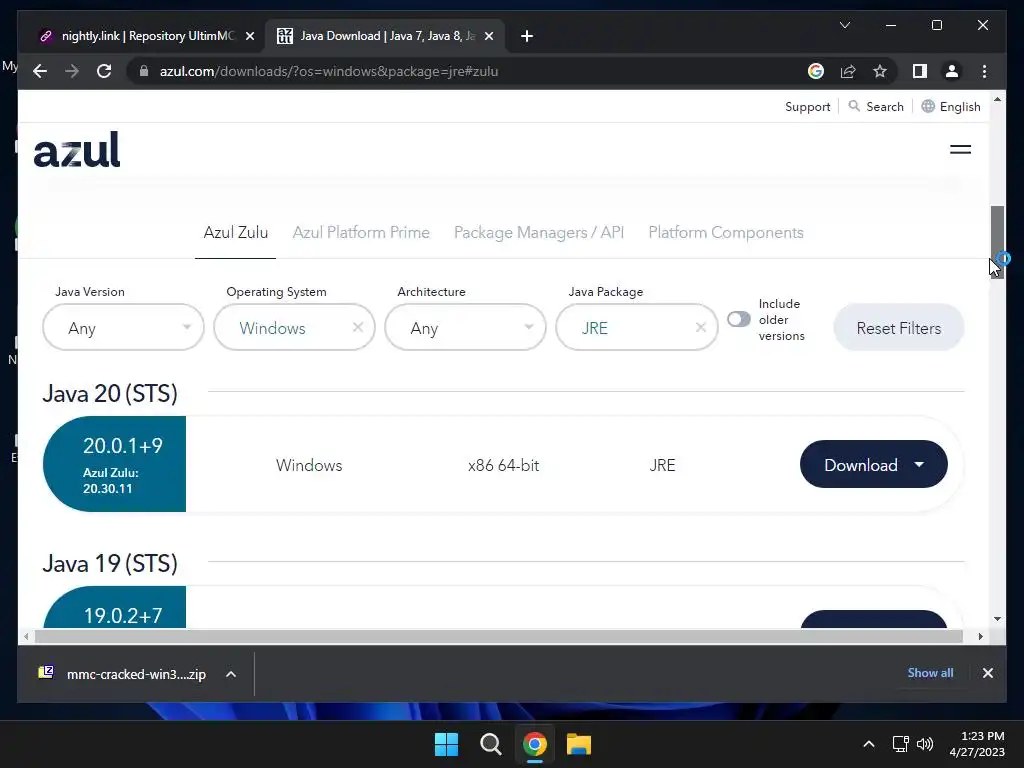Click the browser forward arrow
This screenshot has height=768, width=1024.
click(72, 71)
